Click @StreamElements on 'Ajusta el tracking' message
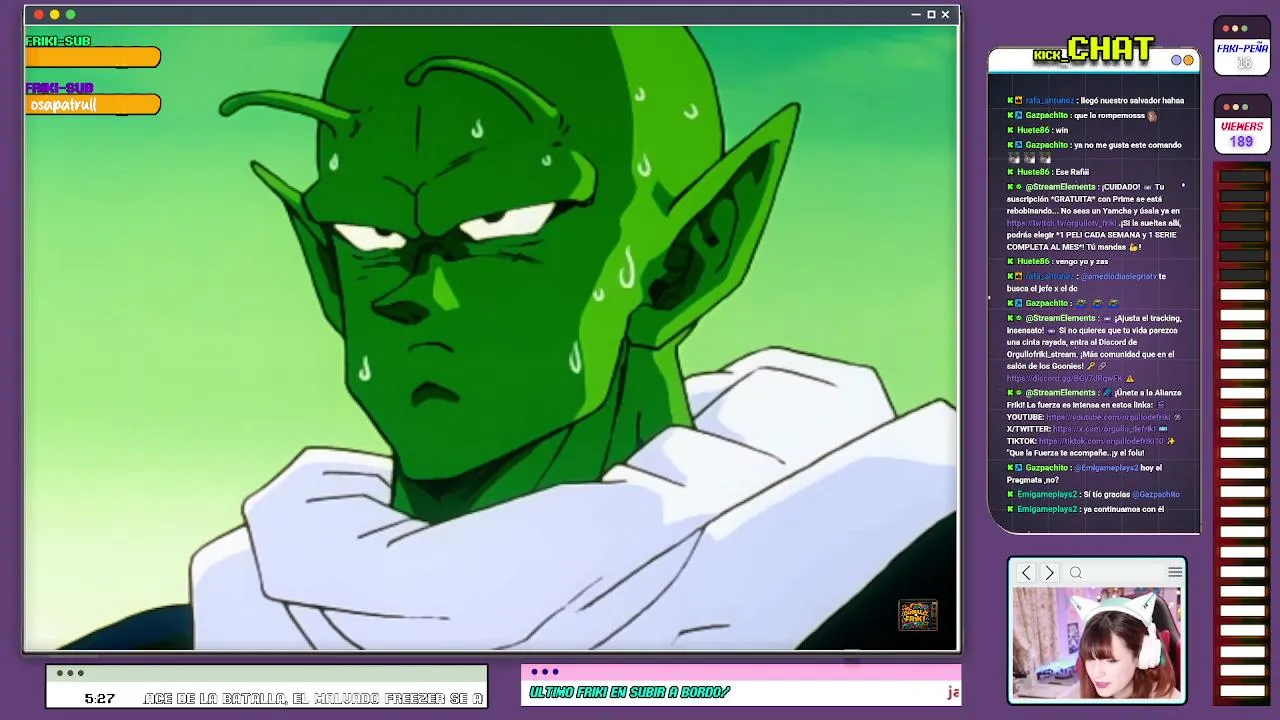This screenshot has width=1280, height=720. tap(1061, 318)
